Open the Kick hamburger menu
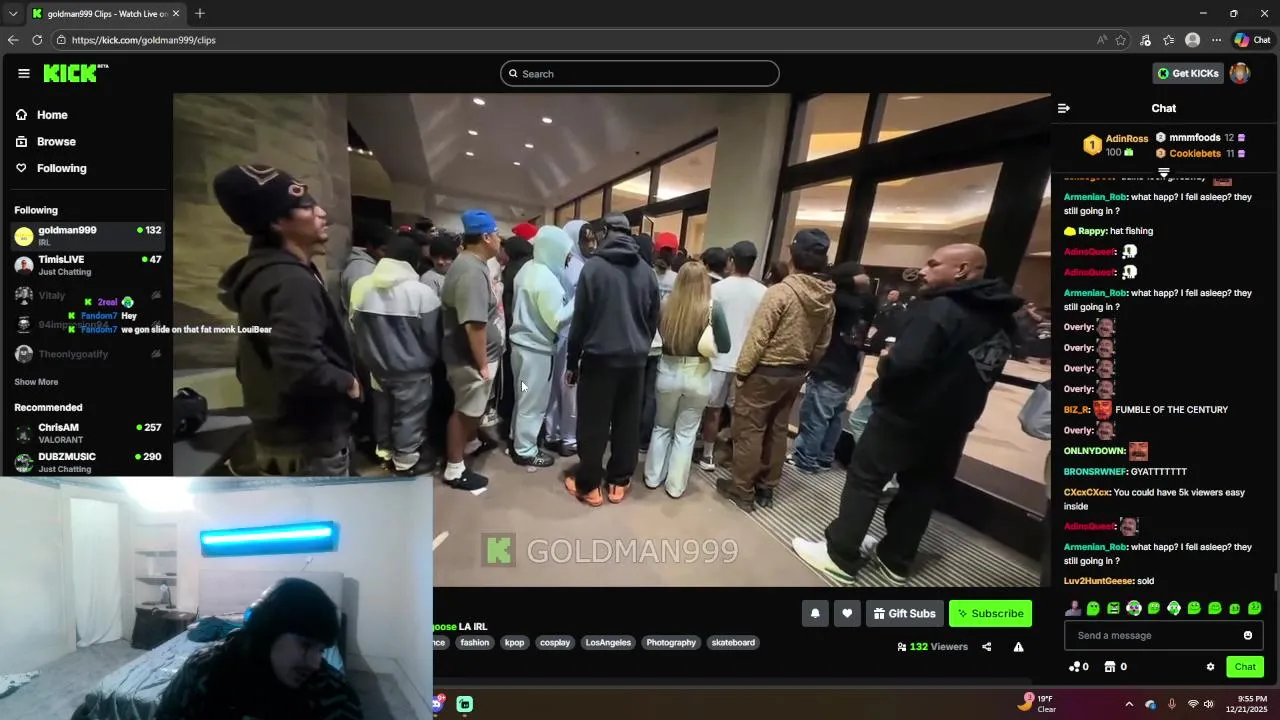The height and width of the screenshot is (720, 1280). pos(24,73)
